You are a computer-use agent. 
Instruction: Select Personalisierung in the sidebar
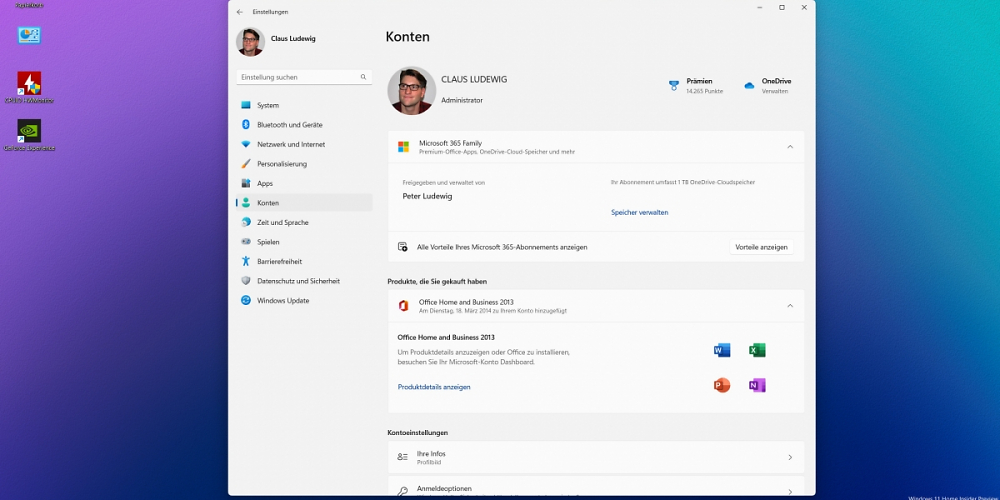tap(304, 164)
